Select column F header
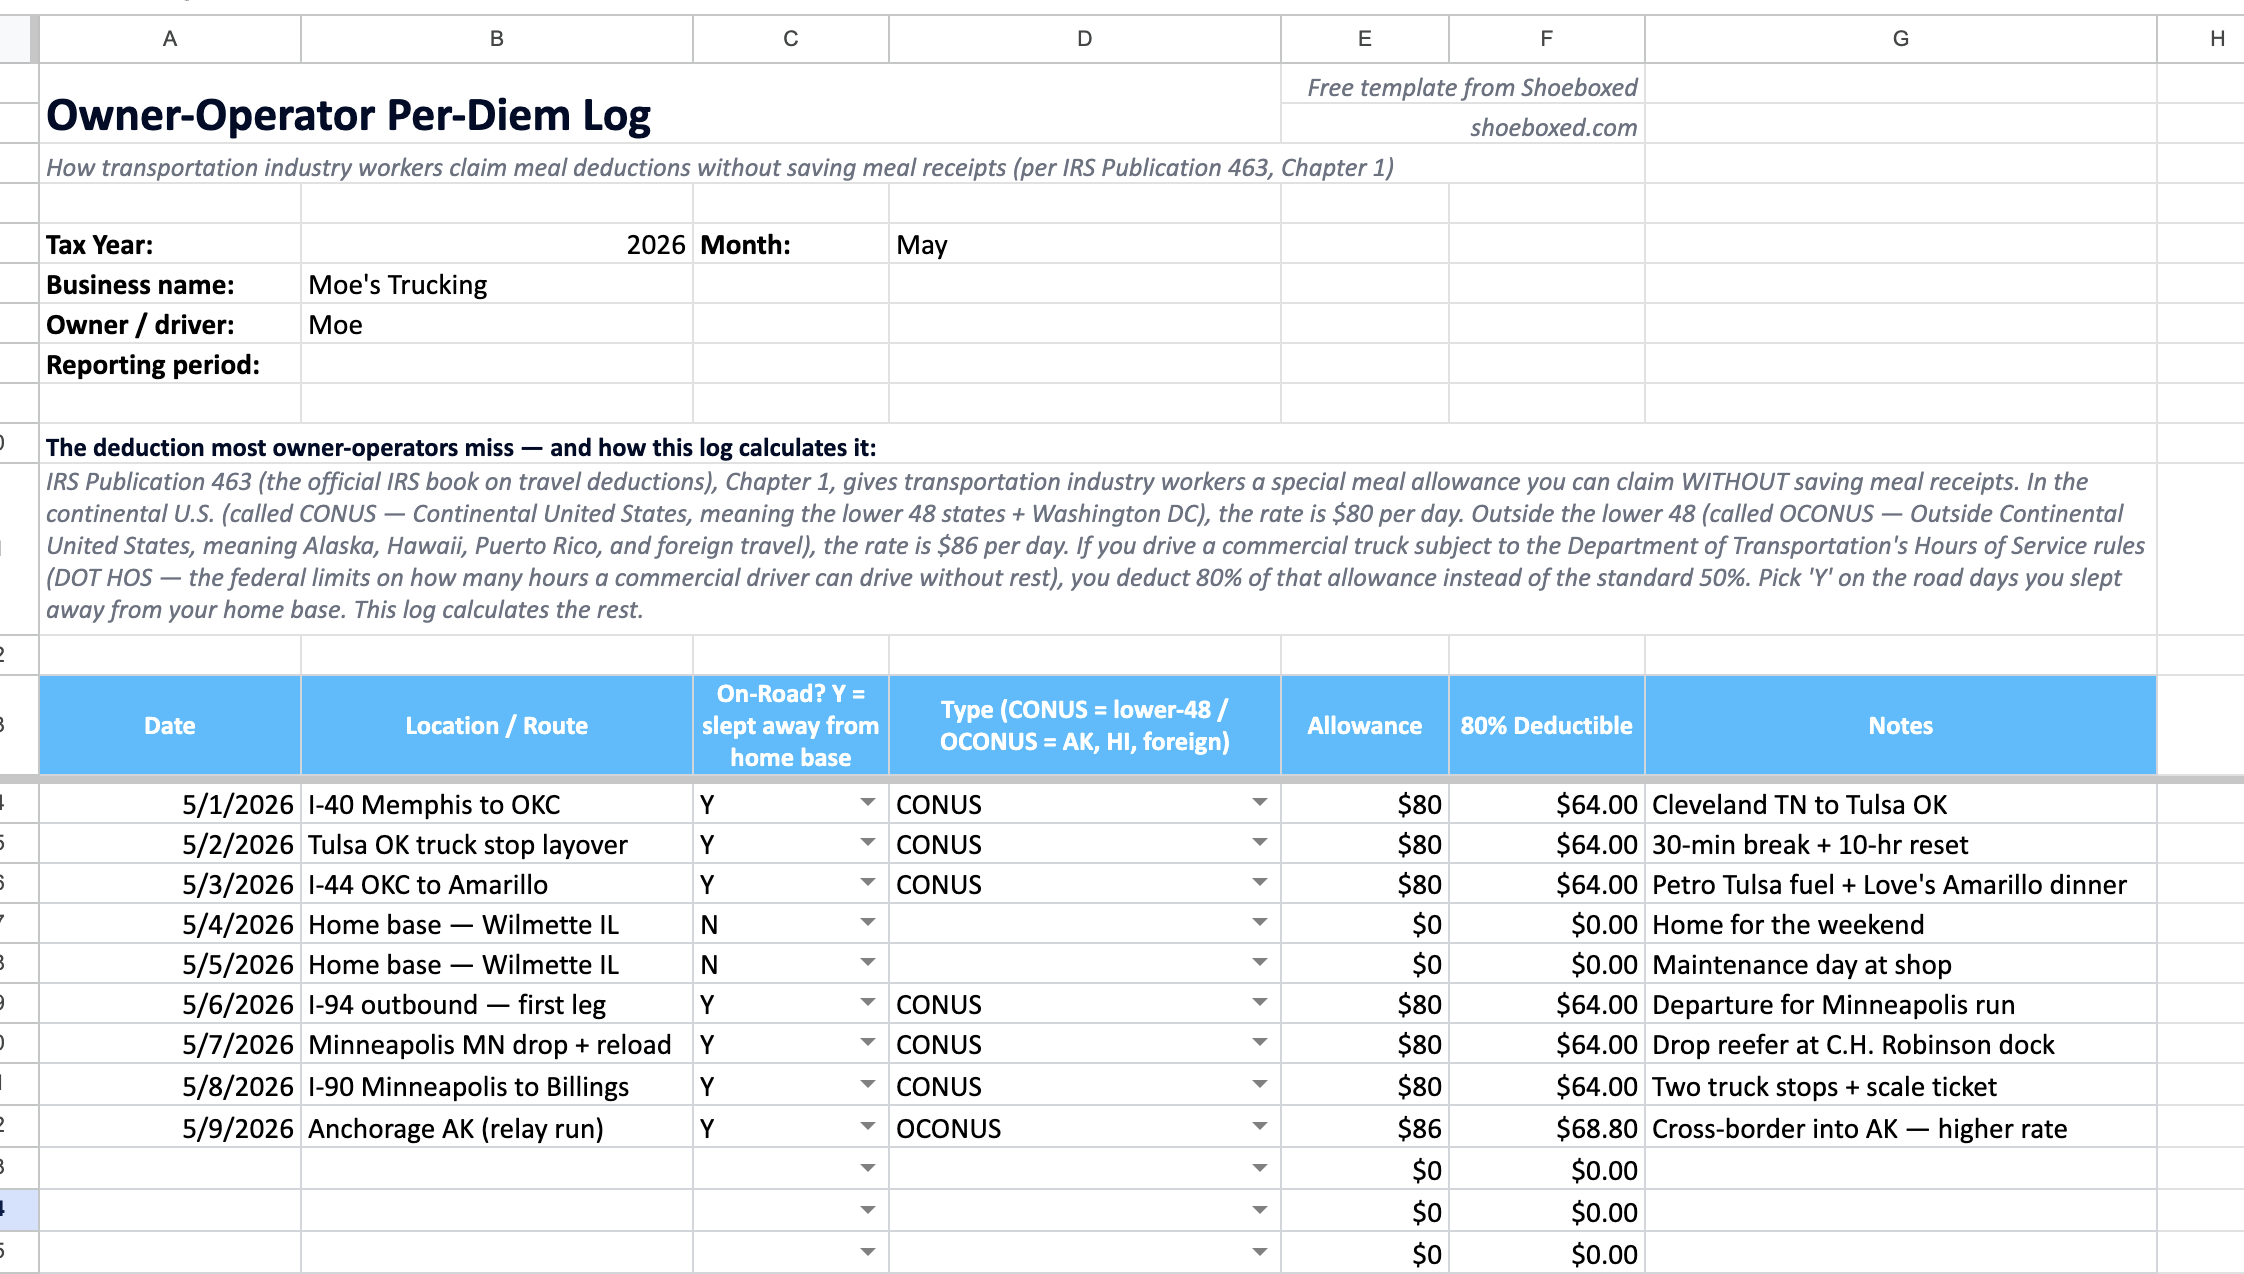Screen dimensions: 2244x1274 tap(1546, 39)
